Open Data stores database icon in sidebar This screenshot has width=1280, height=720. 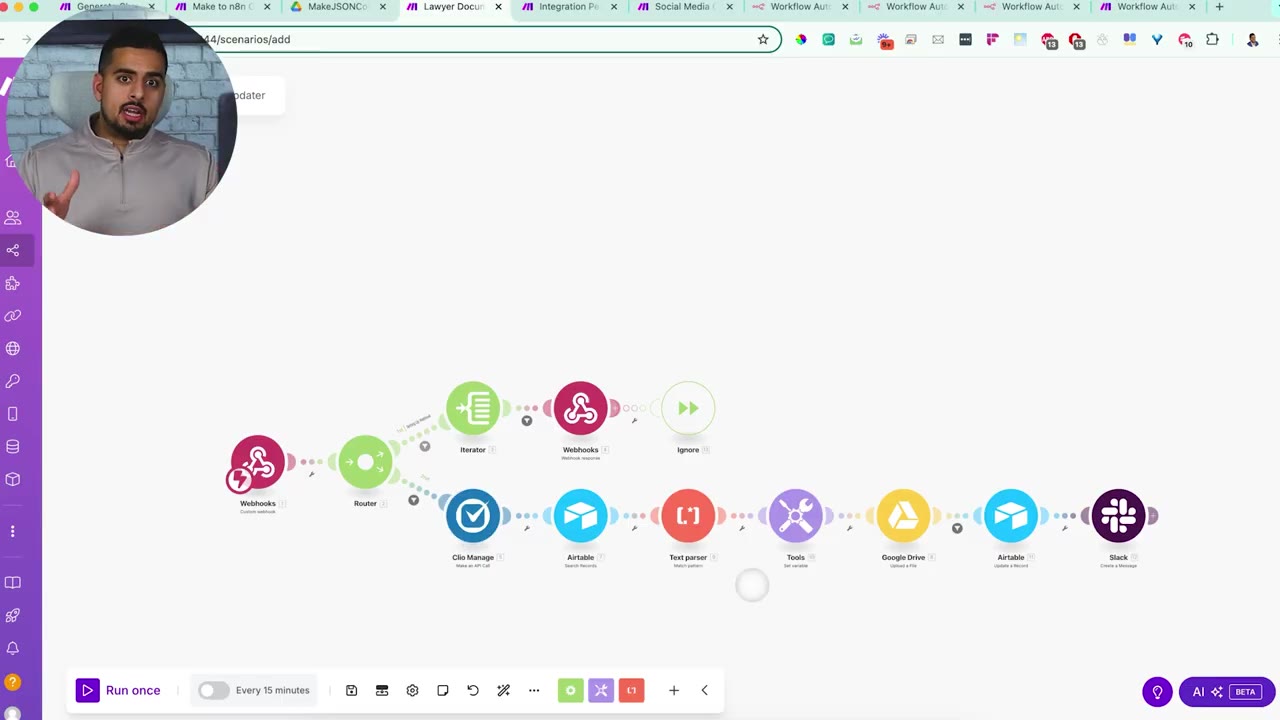(13, 447)
